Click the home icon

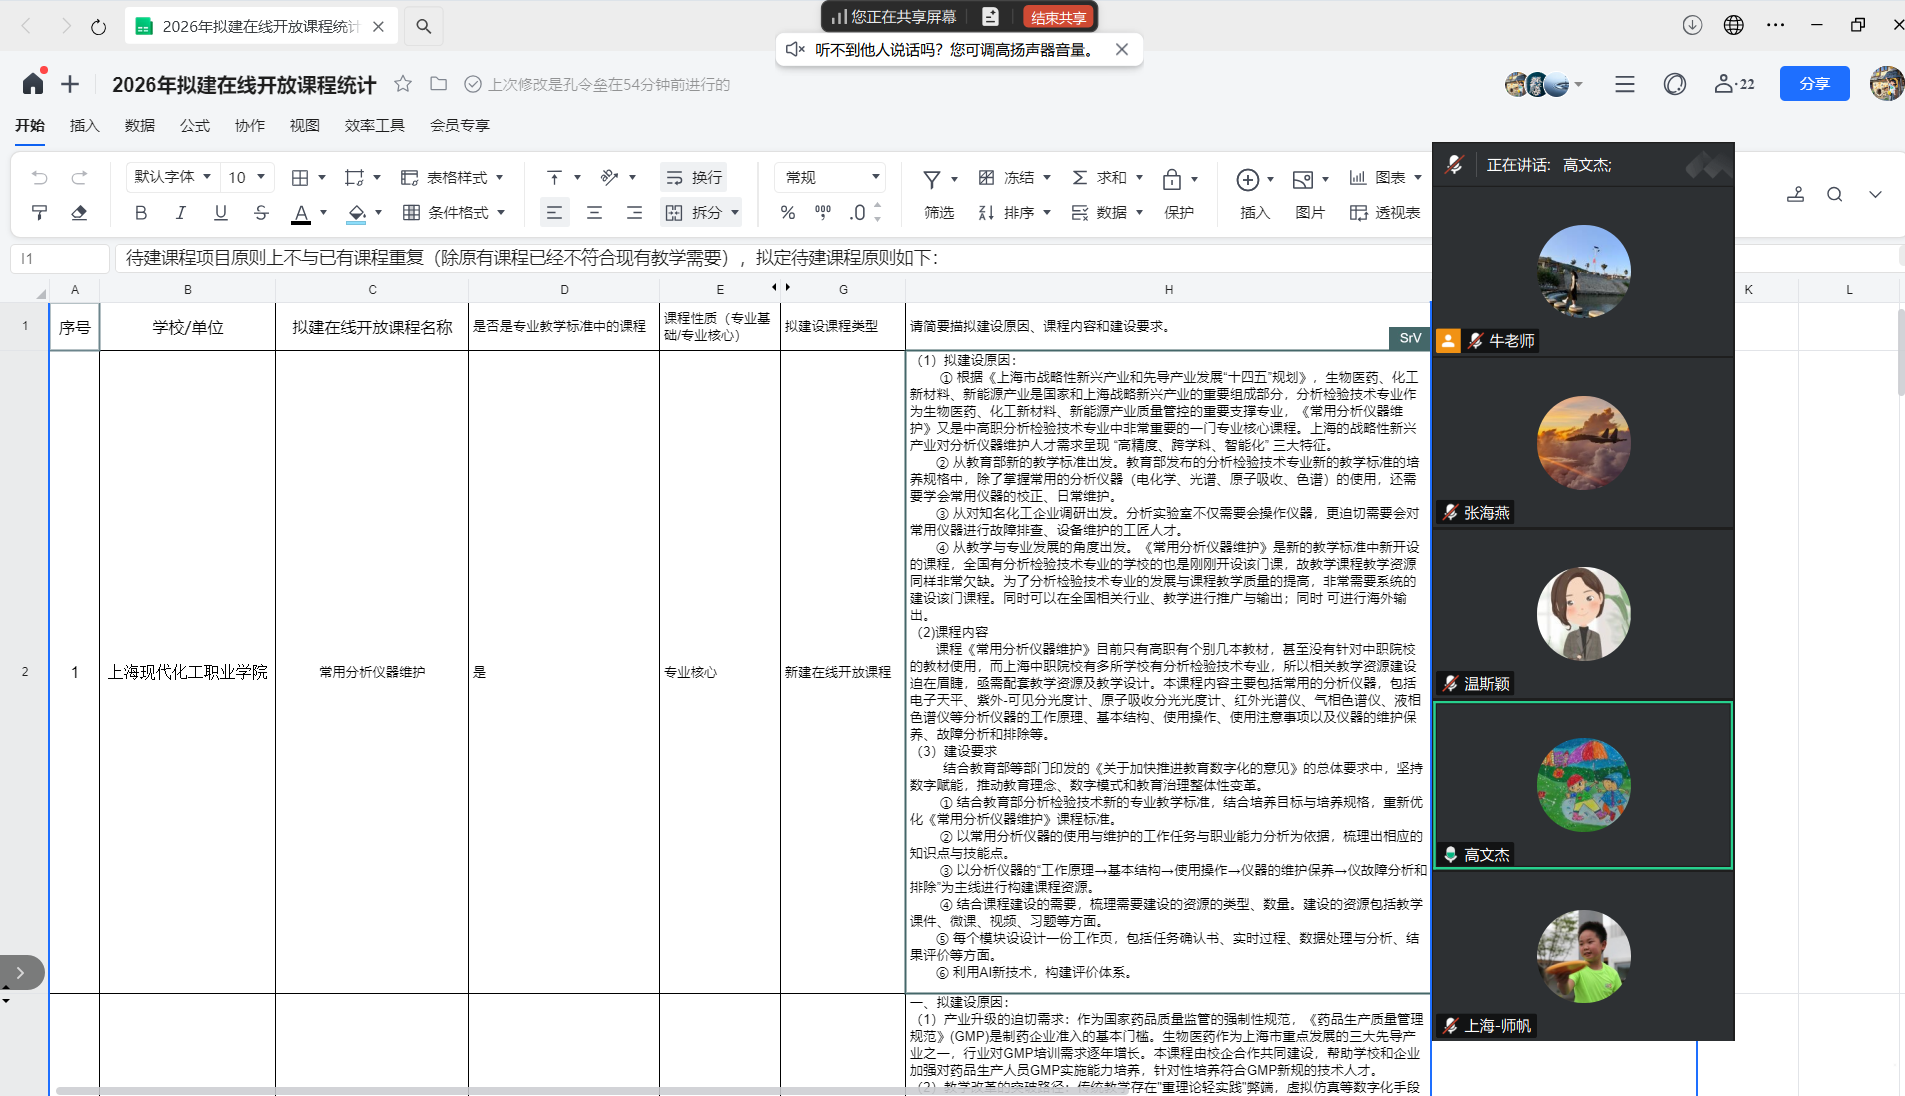coord(33,84)
